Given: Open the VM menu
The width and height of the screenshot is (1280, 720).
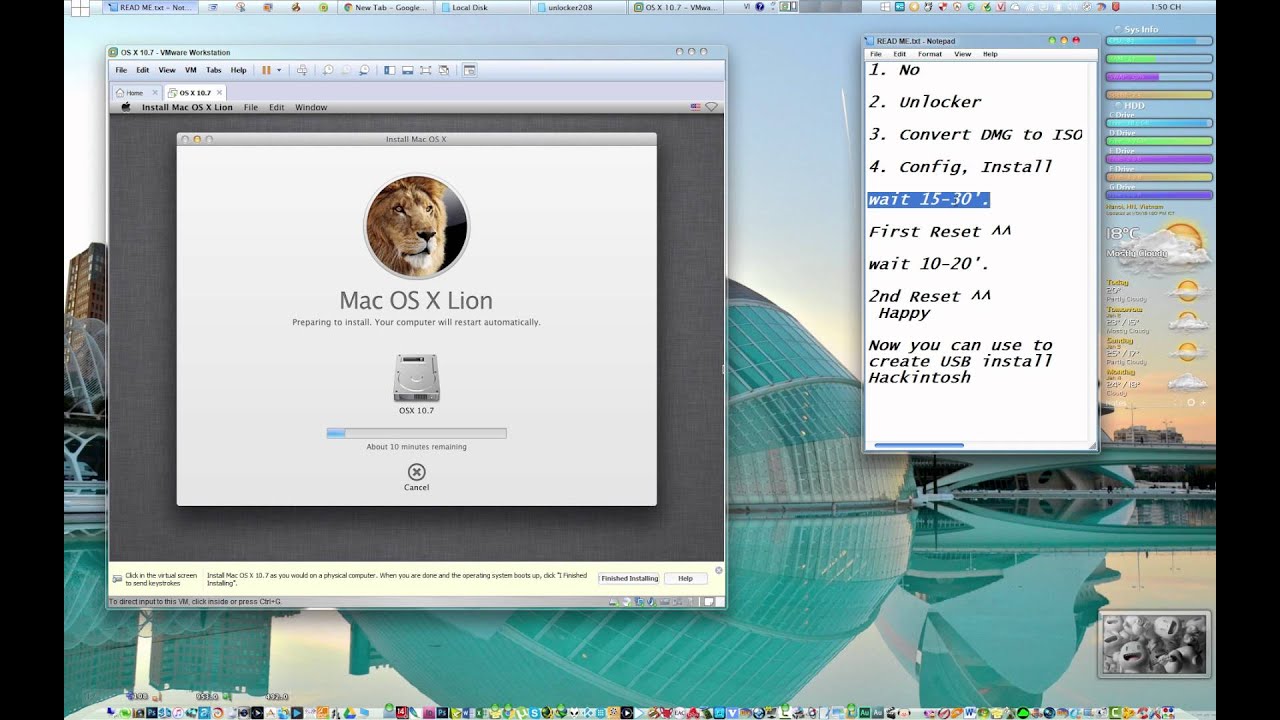Looking at the screenshot, I should (x=191, y=70).
